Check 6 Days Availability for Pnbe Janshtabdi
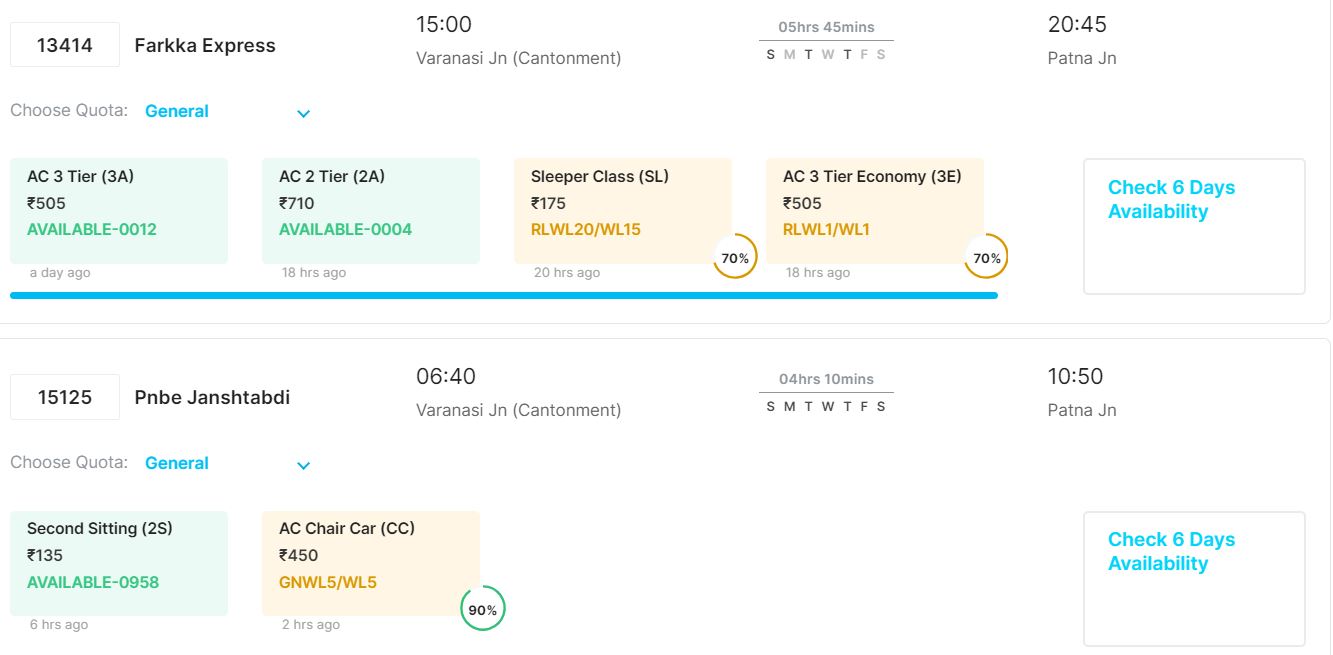The width and height of the screenshot is (1333, 655). tap(1194, 578)
